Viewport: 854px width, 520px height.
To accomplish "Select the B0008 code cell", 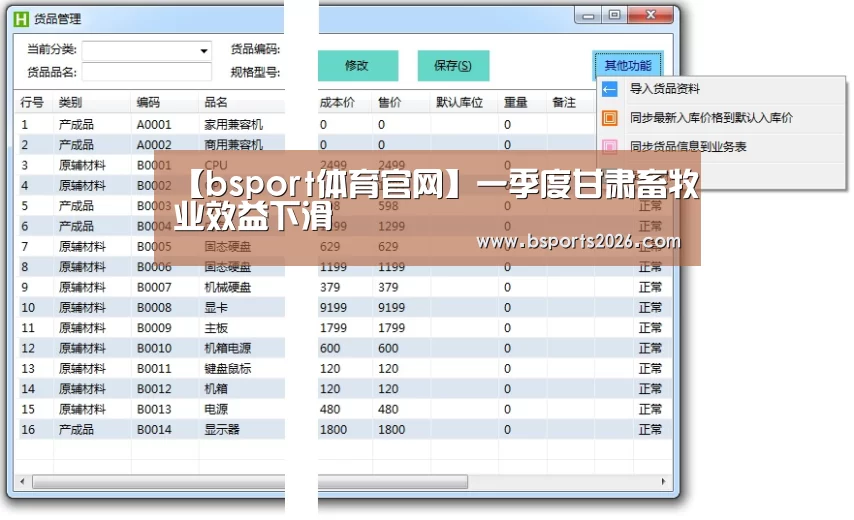I will pos(154,308).
